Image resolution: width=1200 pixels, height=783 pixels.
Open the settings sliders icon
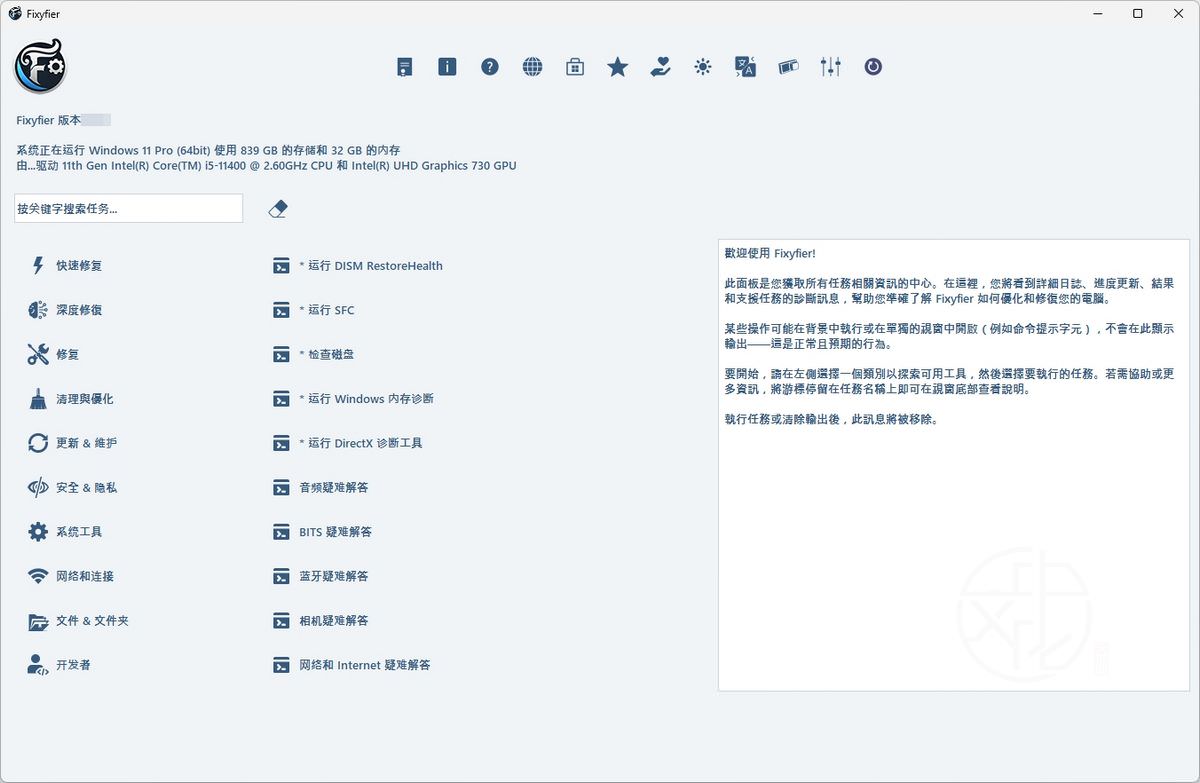coord(830,66)
